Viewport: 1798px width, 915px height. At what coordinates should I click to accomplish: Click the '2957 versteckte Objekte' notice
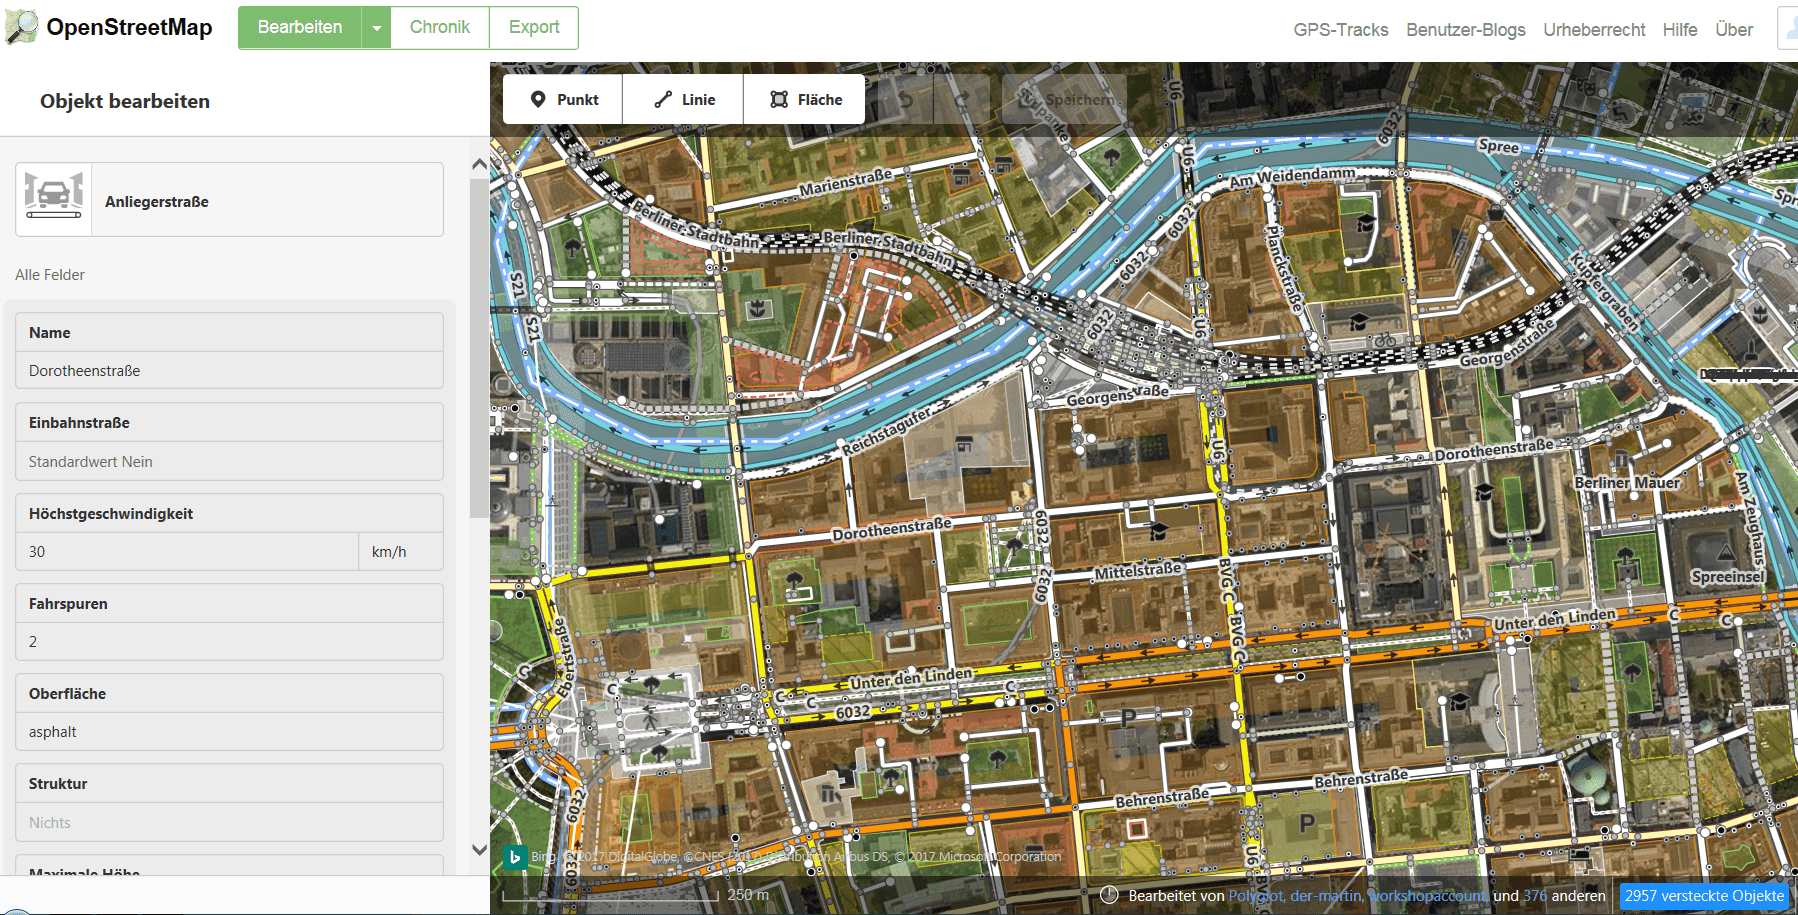1704,896
